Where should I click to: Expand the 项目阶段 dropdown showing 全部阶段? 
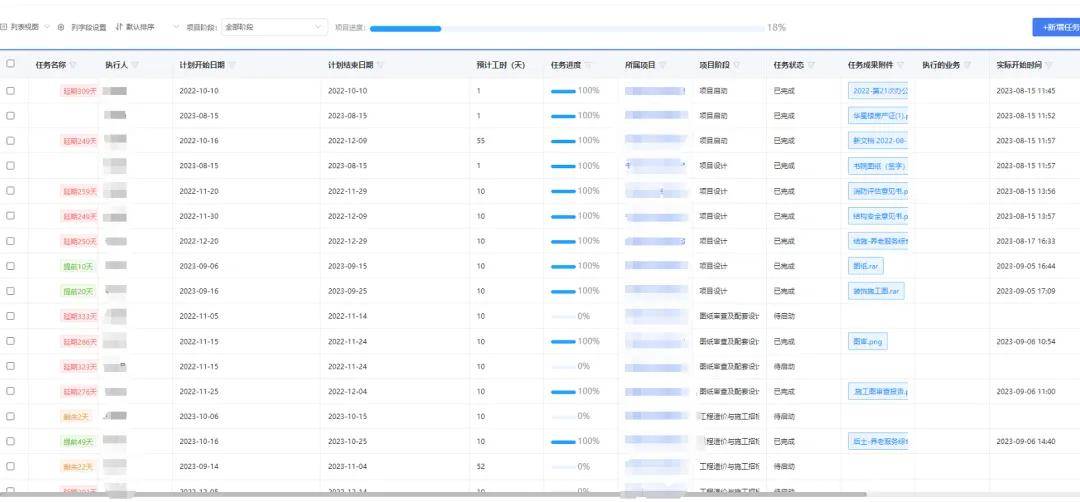point(275,27)
